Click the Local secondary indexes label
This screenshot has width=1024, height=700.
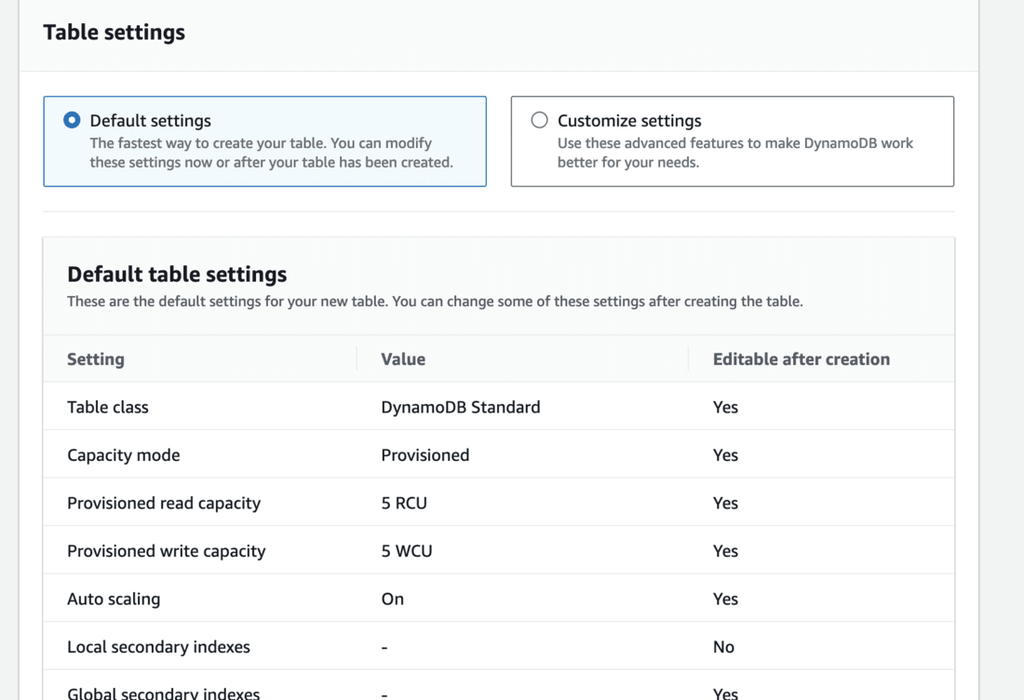[158, 647]
